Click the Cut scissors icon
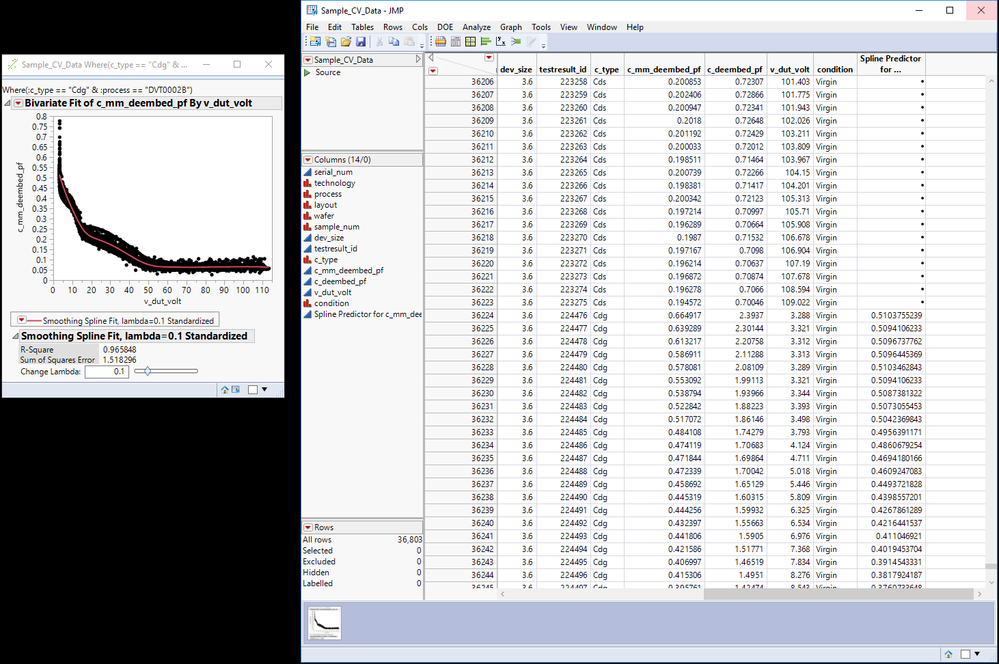Image resolution: width=999 pixels, height=664 pixels. 380,42
